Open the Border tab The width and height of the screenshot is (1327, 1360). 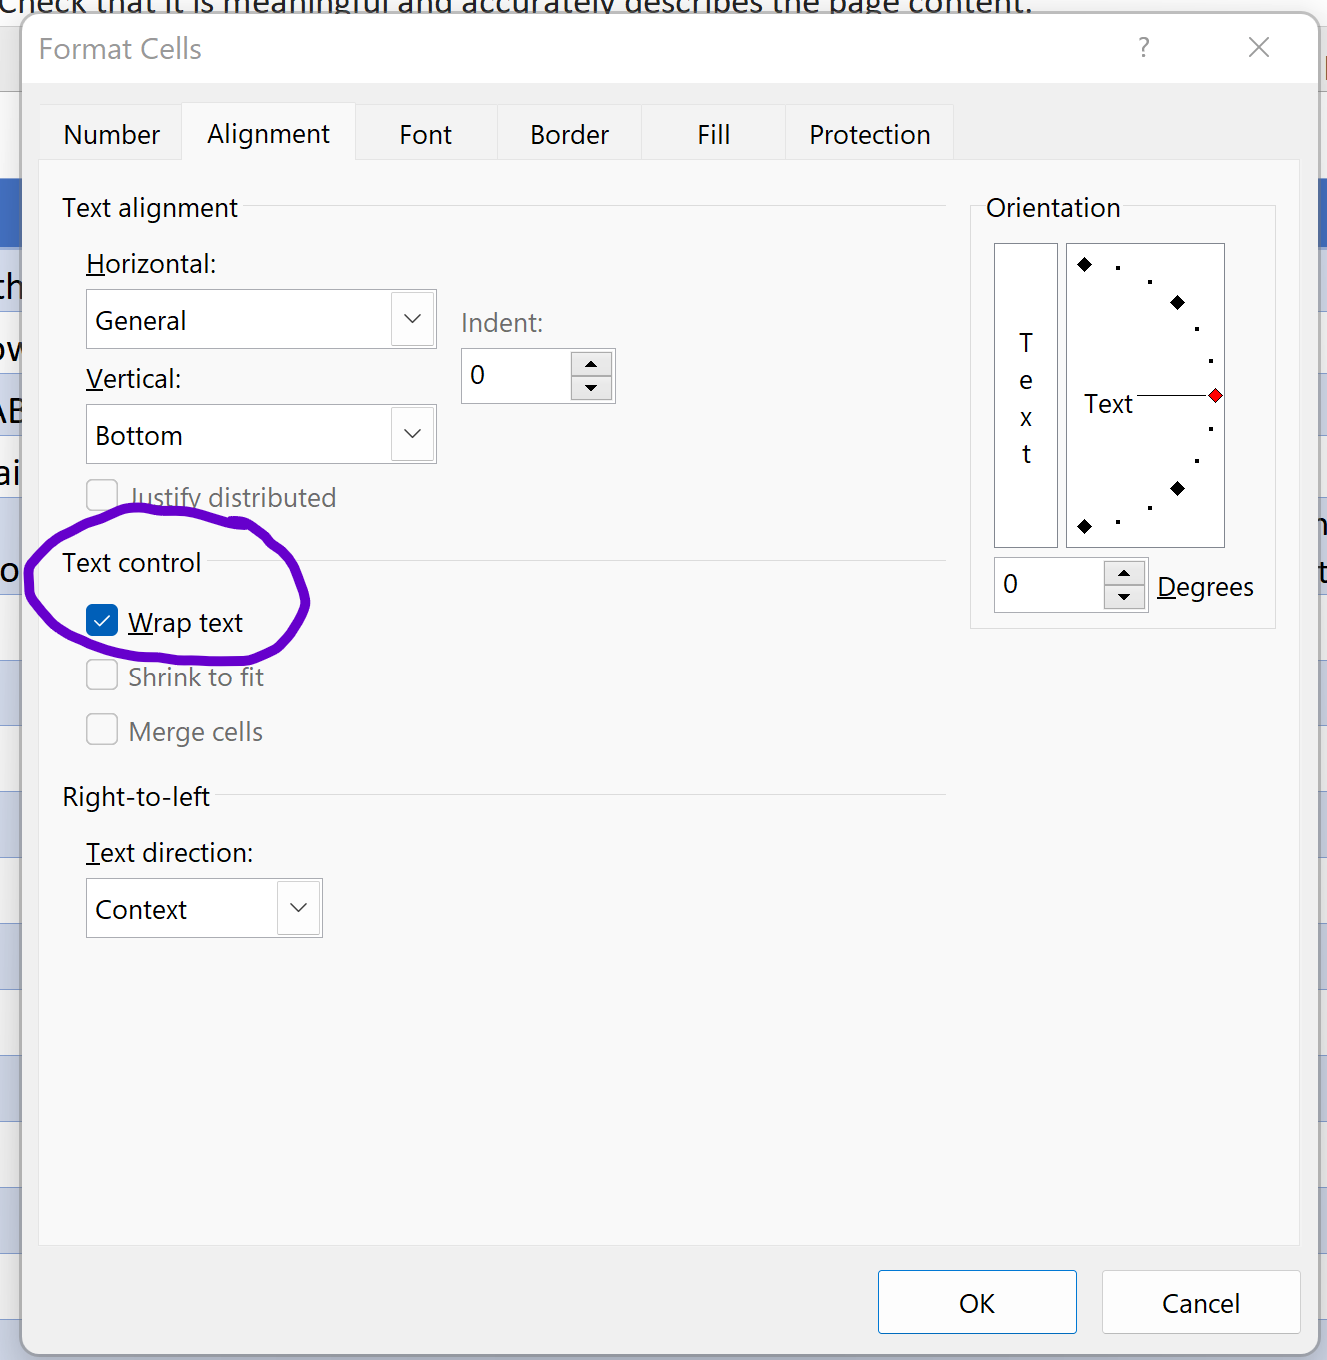click(569, 134)
